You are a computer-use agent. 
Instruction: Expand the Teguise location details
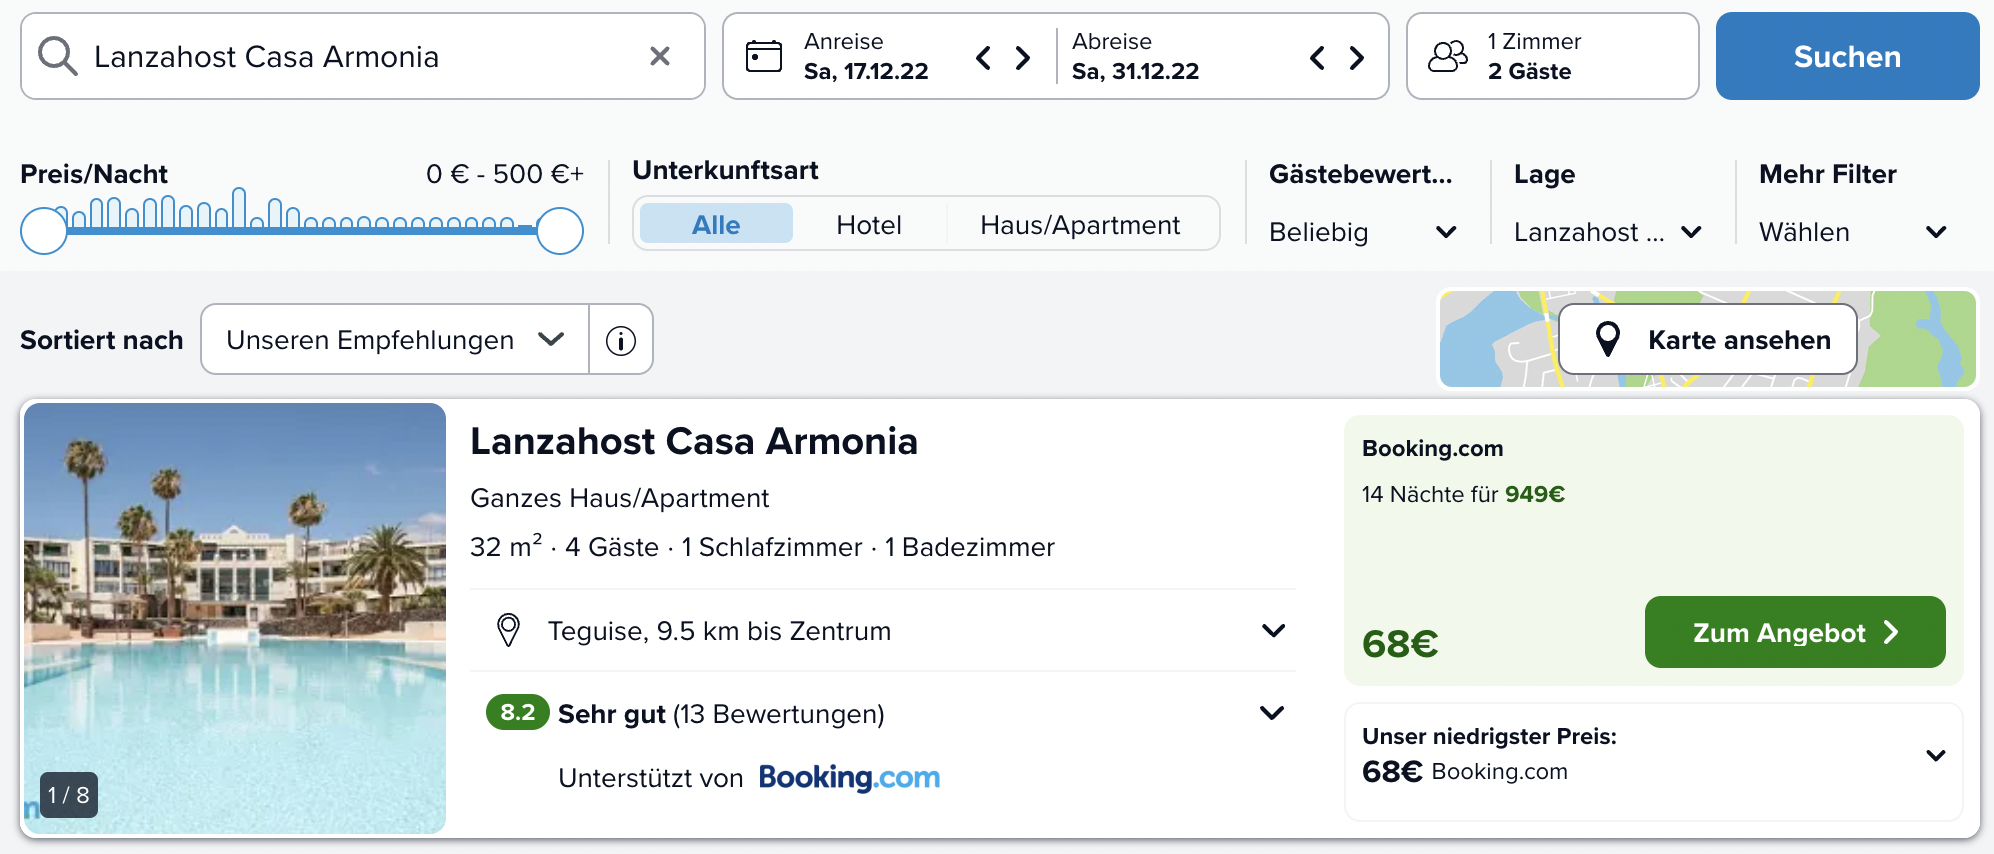(x=1272, y=631)
